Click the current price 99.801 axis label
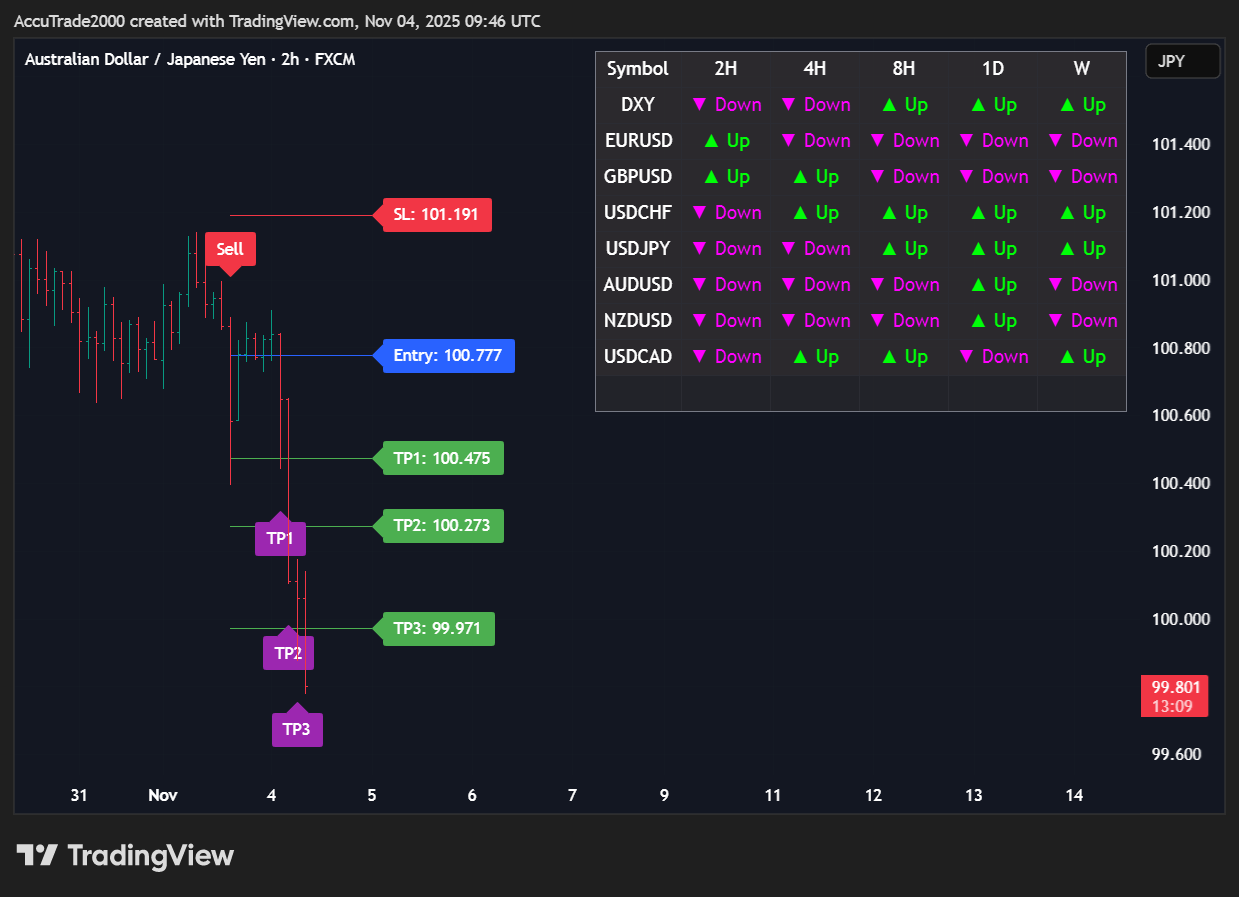 click(x=1175, y=696)
